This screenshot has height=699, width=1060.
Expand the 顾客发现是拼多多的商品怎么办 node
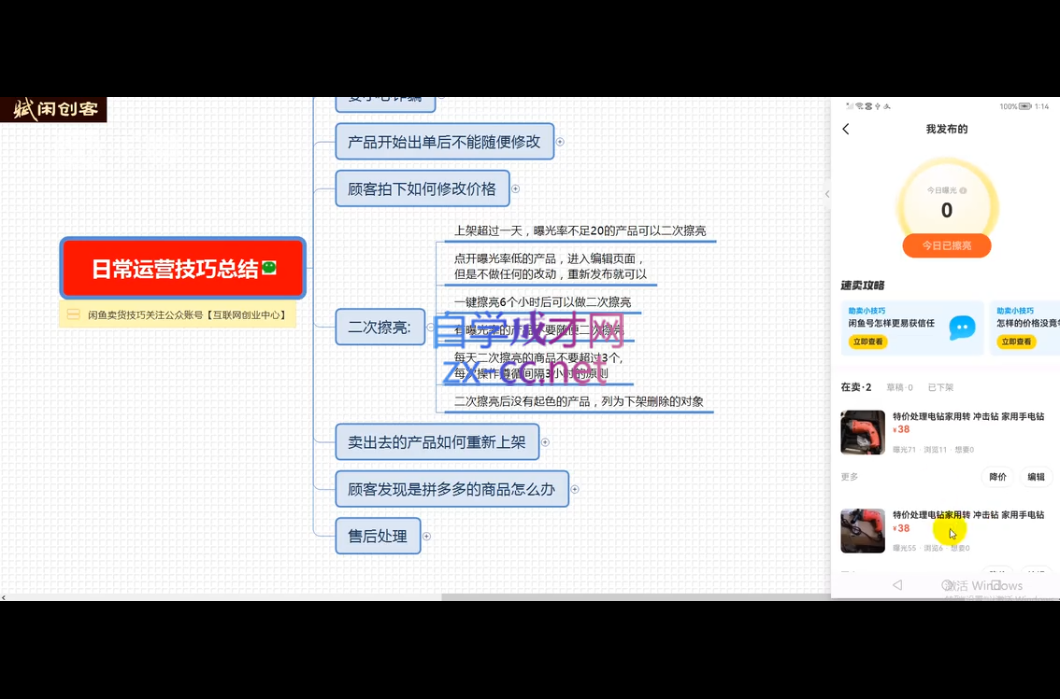pos(575,490)
